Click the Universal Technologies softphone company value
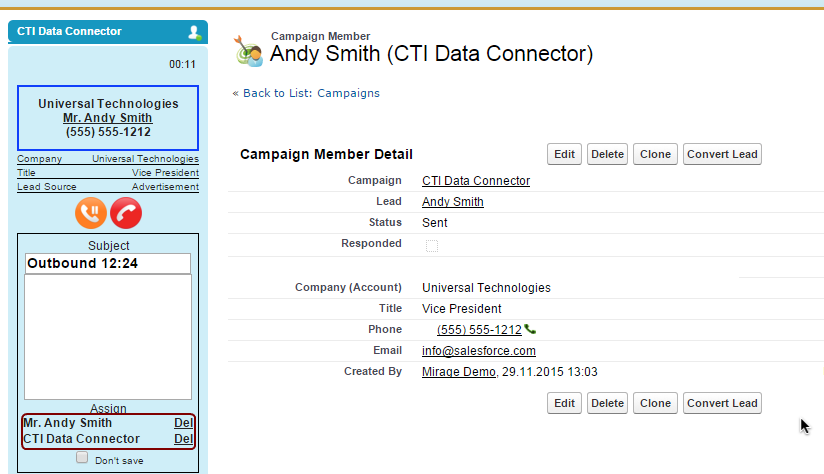 [146, 159]
